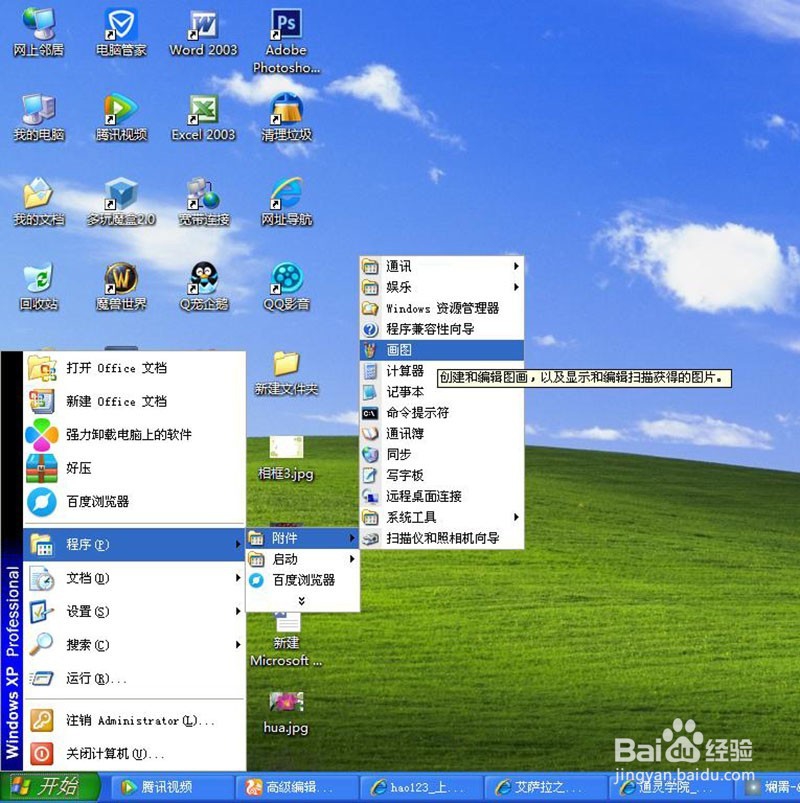Expand the 附件 submenu item
The width and height of the screenshot is (800, 803).
pos(303,538)
